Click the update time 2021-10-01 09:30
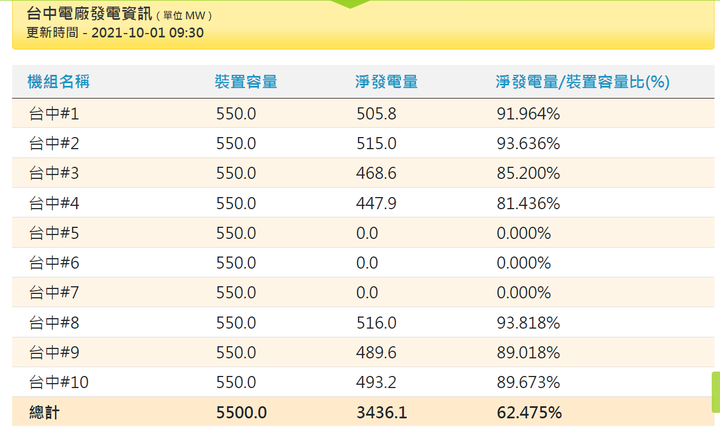 click(x=147, y=33)
